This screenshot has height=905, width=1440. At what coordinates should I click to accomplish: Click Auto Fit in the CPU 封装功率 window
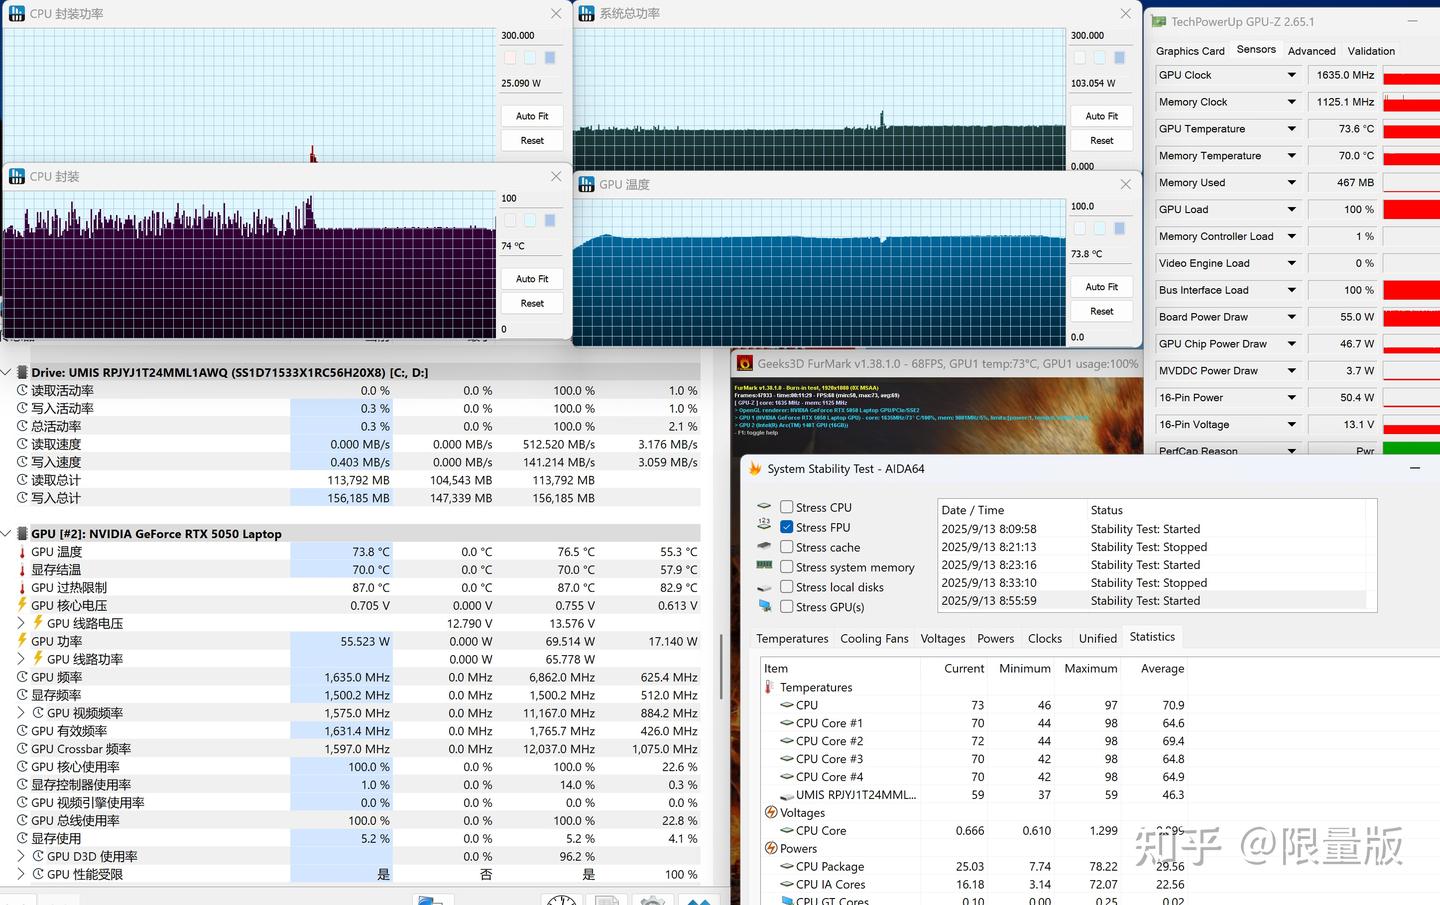coord(532,116)
